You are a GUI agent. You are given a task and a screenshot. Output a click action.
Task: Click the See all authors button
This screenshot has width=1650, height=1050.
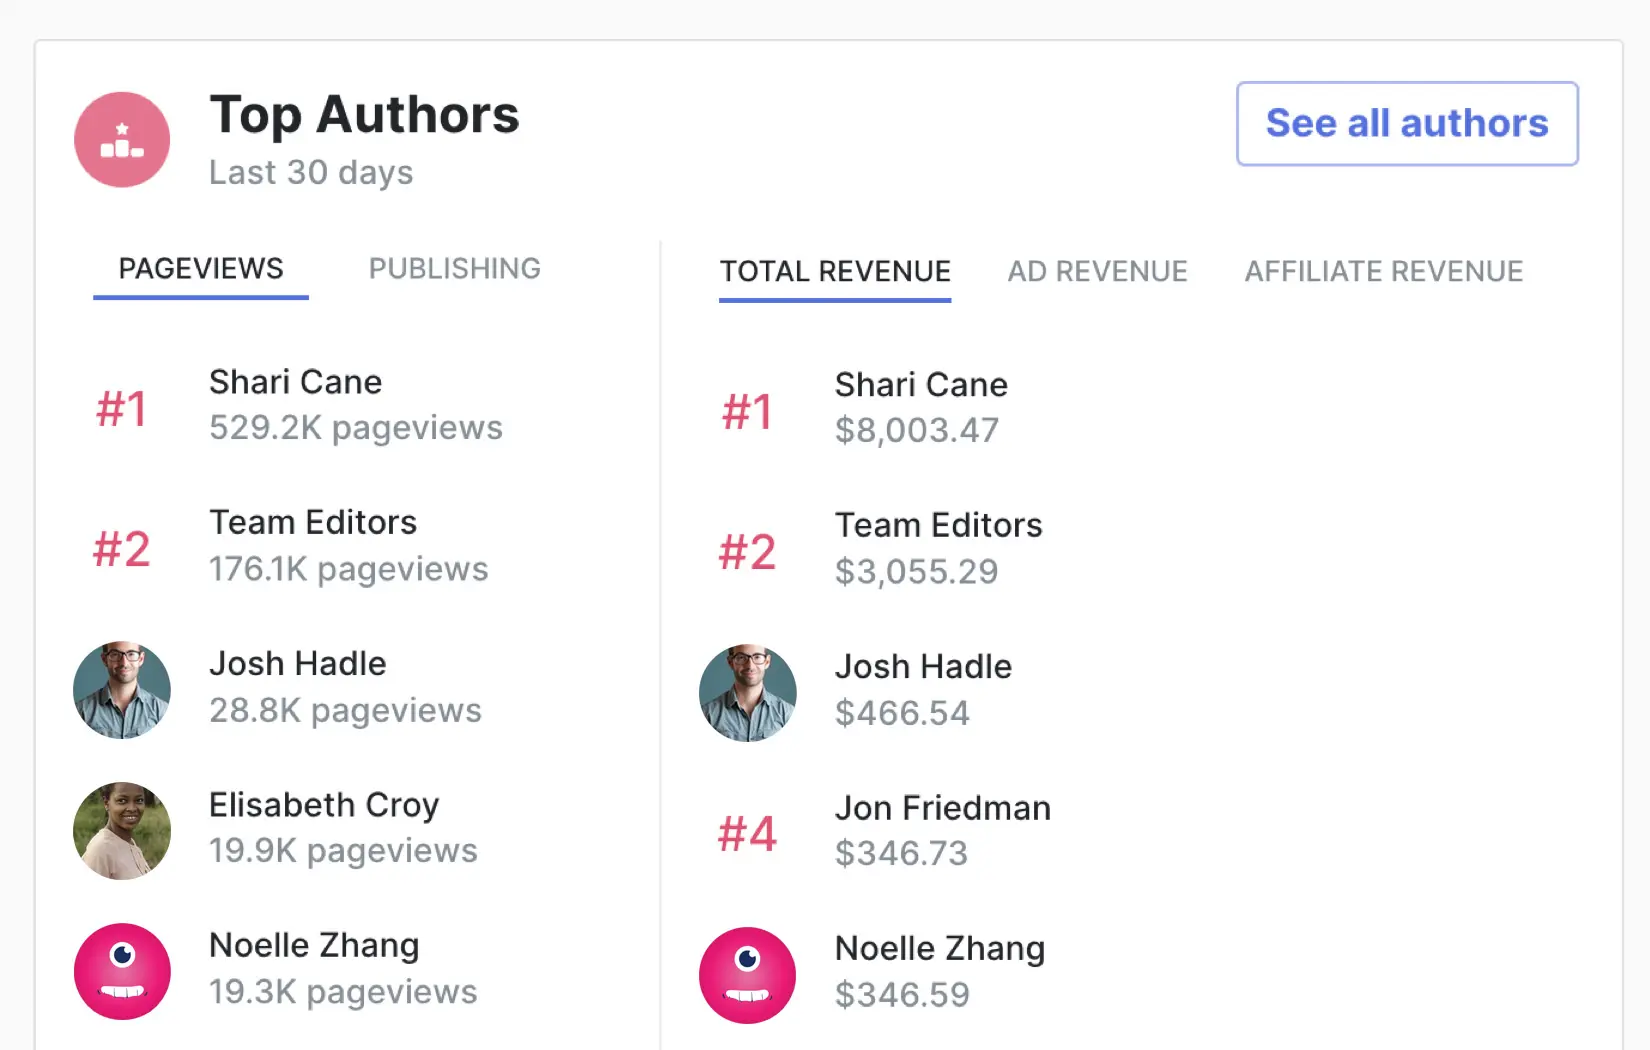point(1407,124)
